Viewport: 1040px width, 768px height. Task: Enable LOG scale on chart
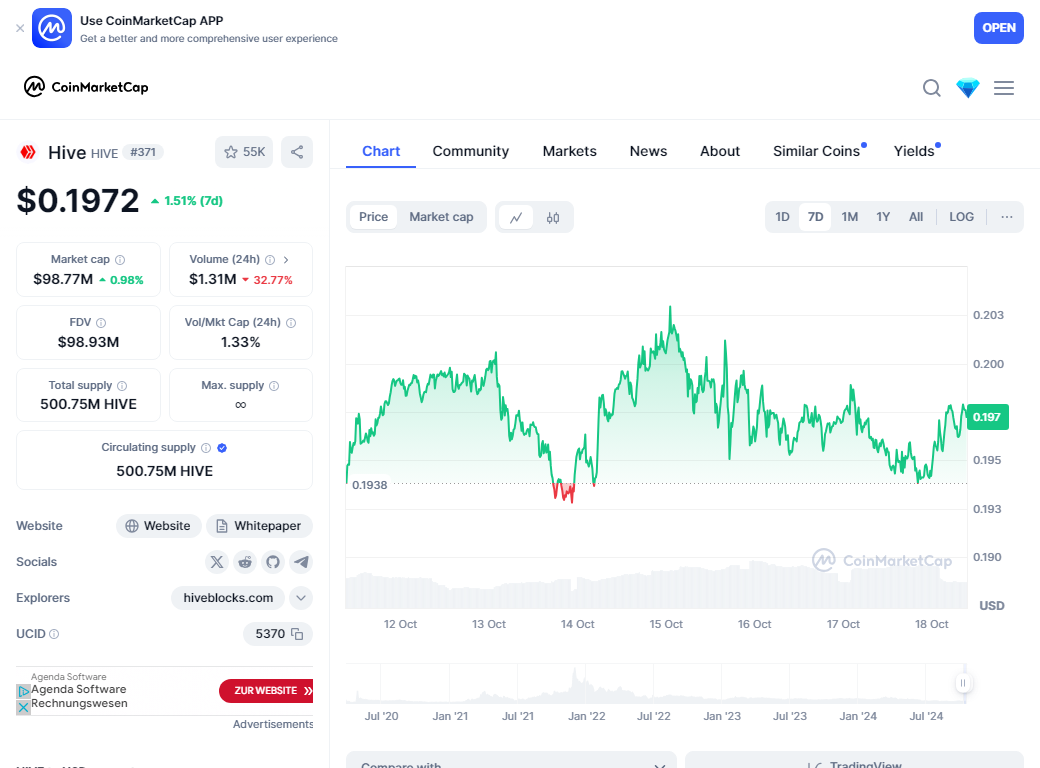[x=961, y=217]
